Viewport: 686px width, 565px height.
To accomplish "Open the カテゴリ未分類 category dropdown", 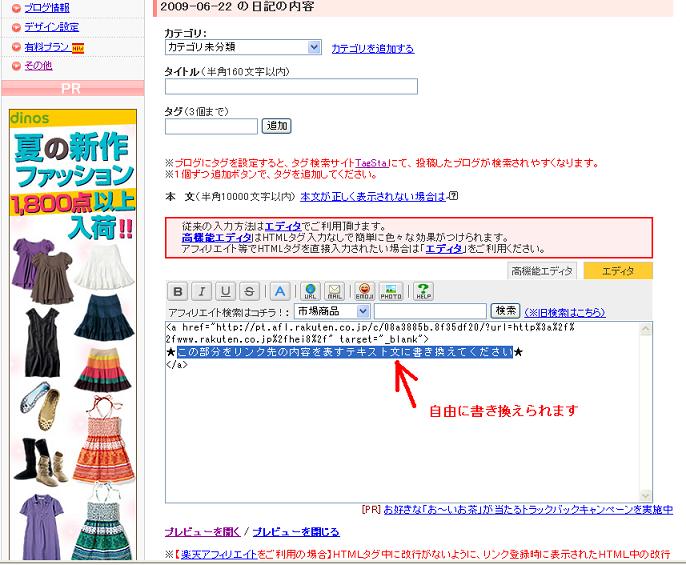I will pyautogui.click(x=243, y=47).
